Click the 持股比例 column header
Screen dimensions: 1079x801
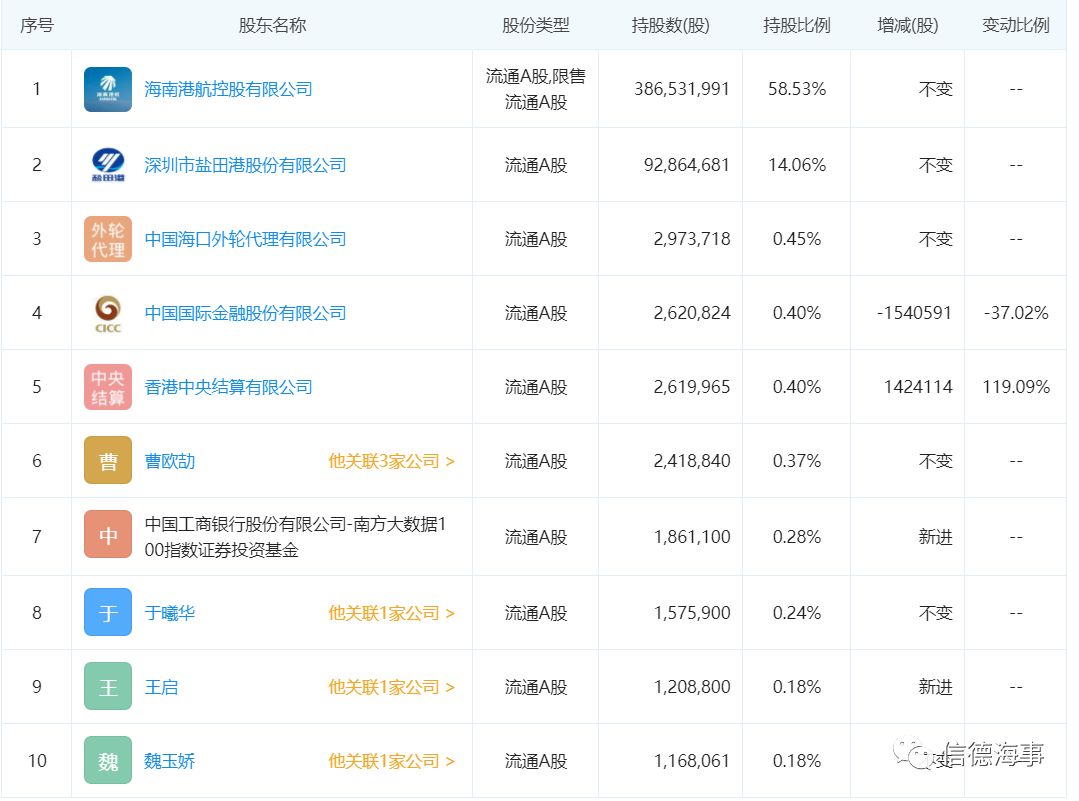pyautogui.click(x=796, y=26)
